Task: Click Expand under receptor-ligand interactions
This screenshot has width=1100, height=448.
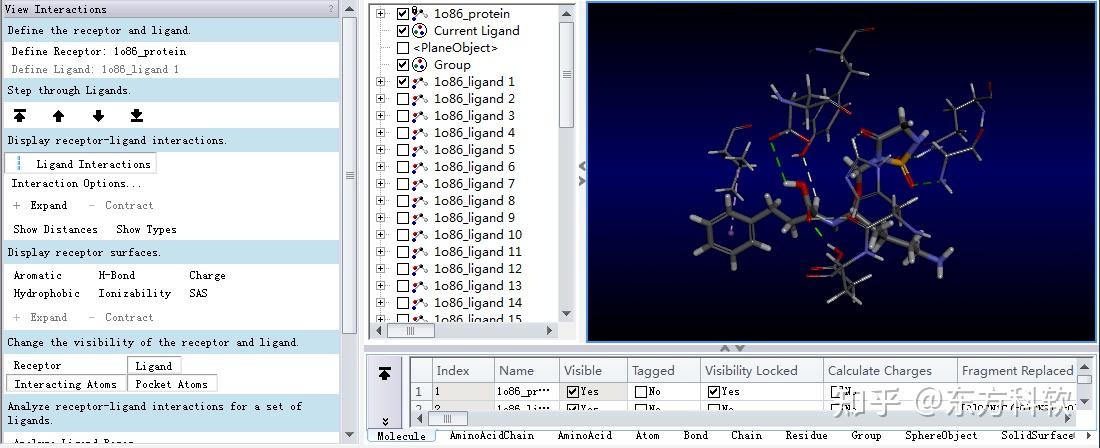Action: 41,205
